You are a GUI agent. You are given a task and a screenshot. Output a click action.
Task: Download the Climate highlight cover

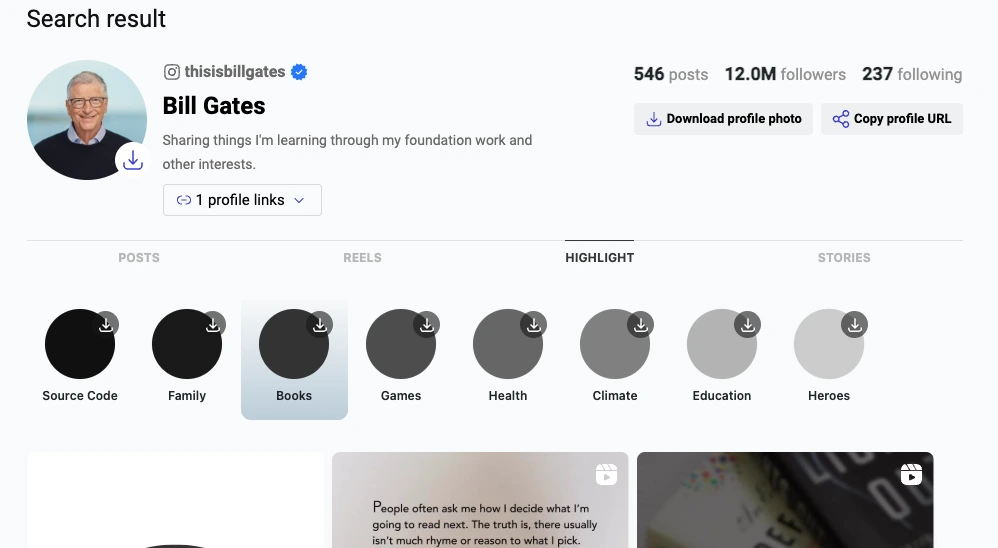(x=641, y=324)
